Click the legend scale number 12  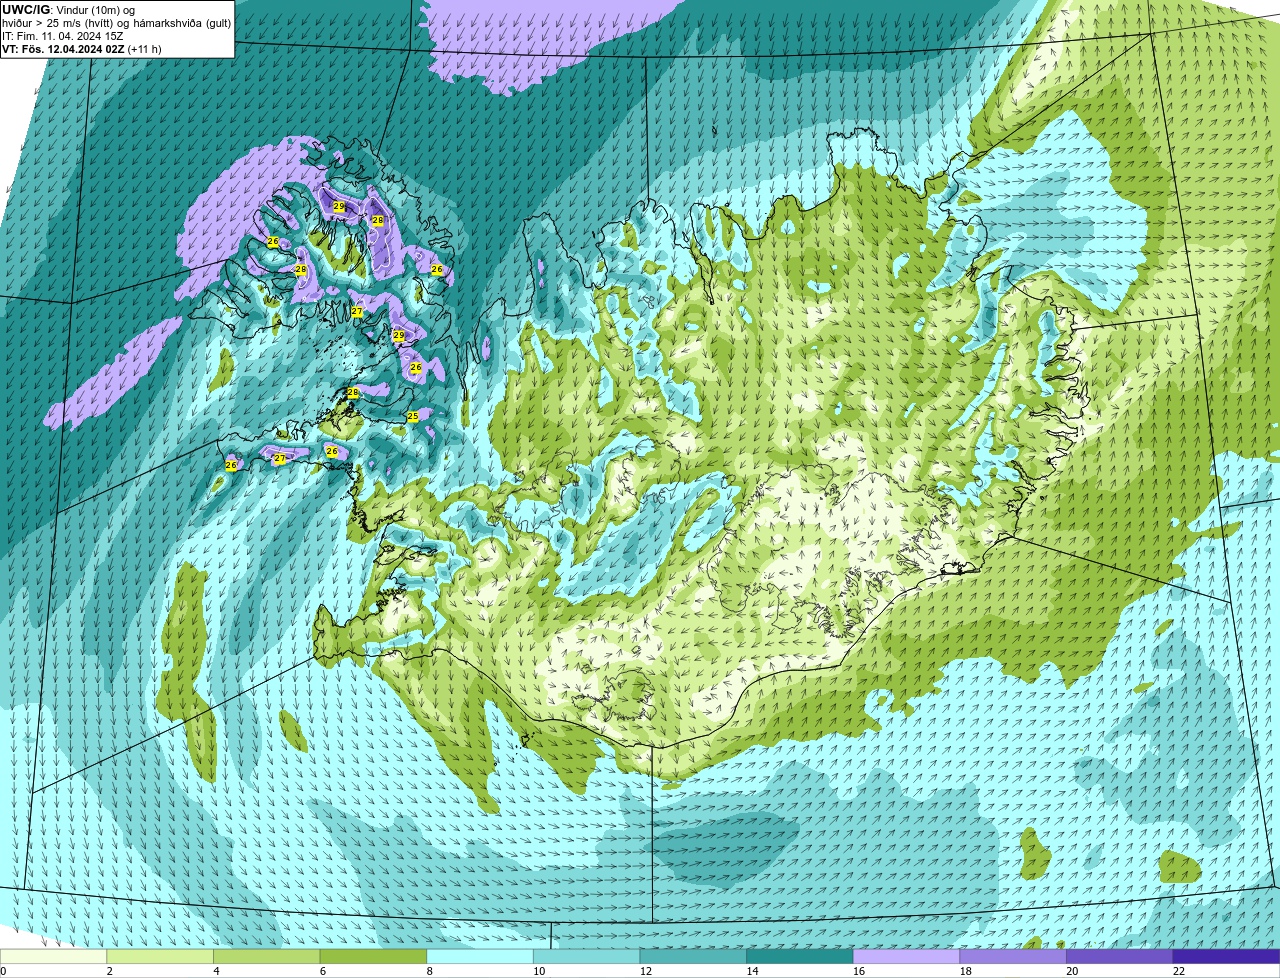click(645, 971)
